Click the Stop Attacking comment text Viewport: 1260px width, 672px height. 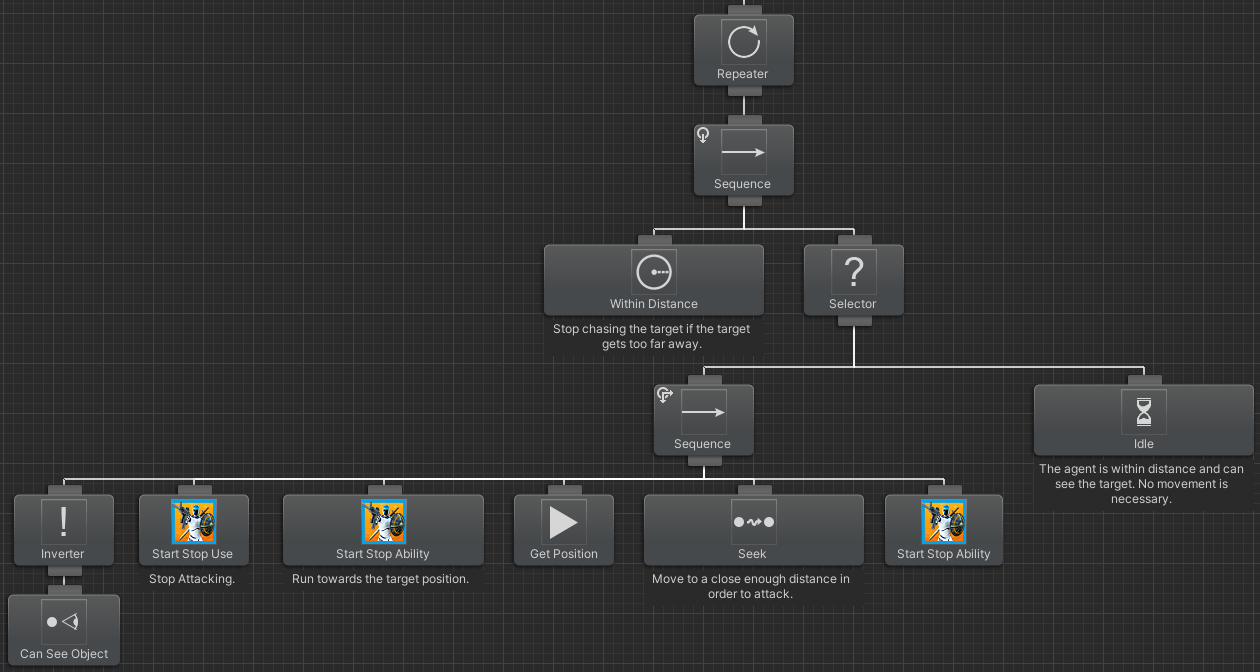(192, 578)
